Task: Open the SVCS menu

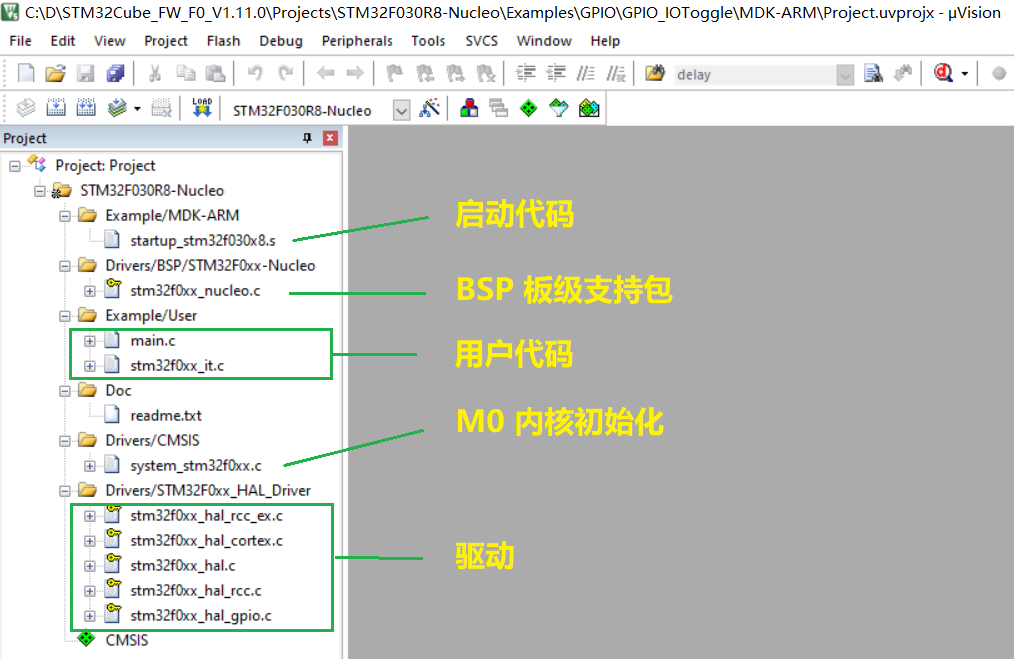Action: point(482,41)
